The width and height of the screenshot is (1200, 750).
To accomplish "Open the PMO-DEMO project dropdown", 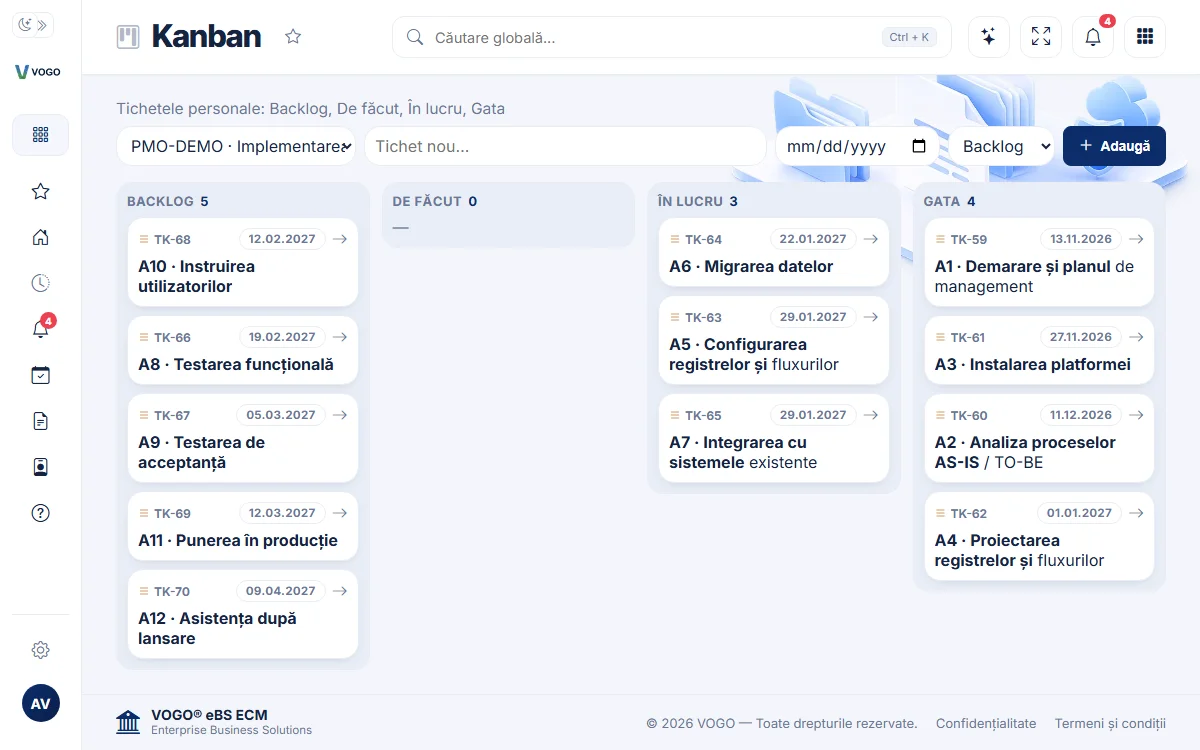I will tap(236, 146).
